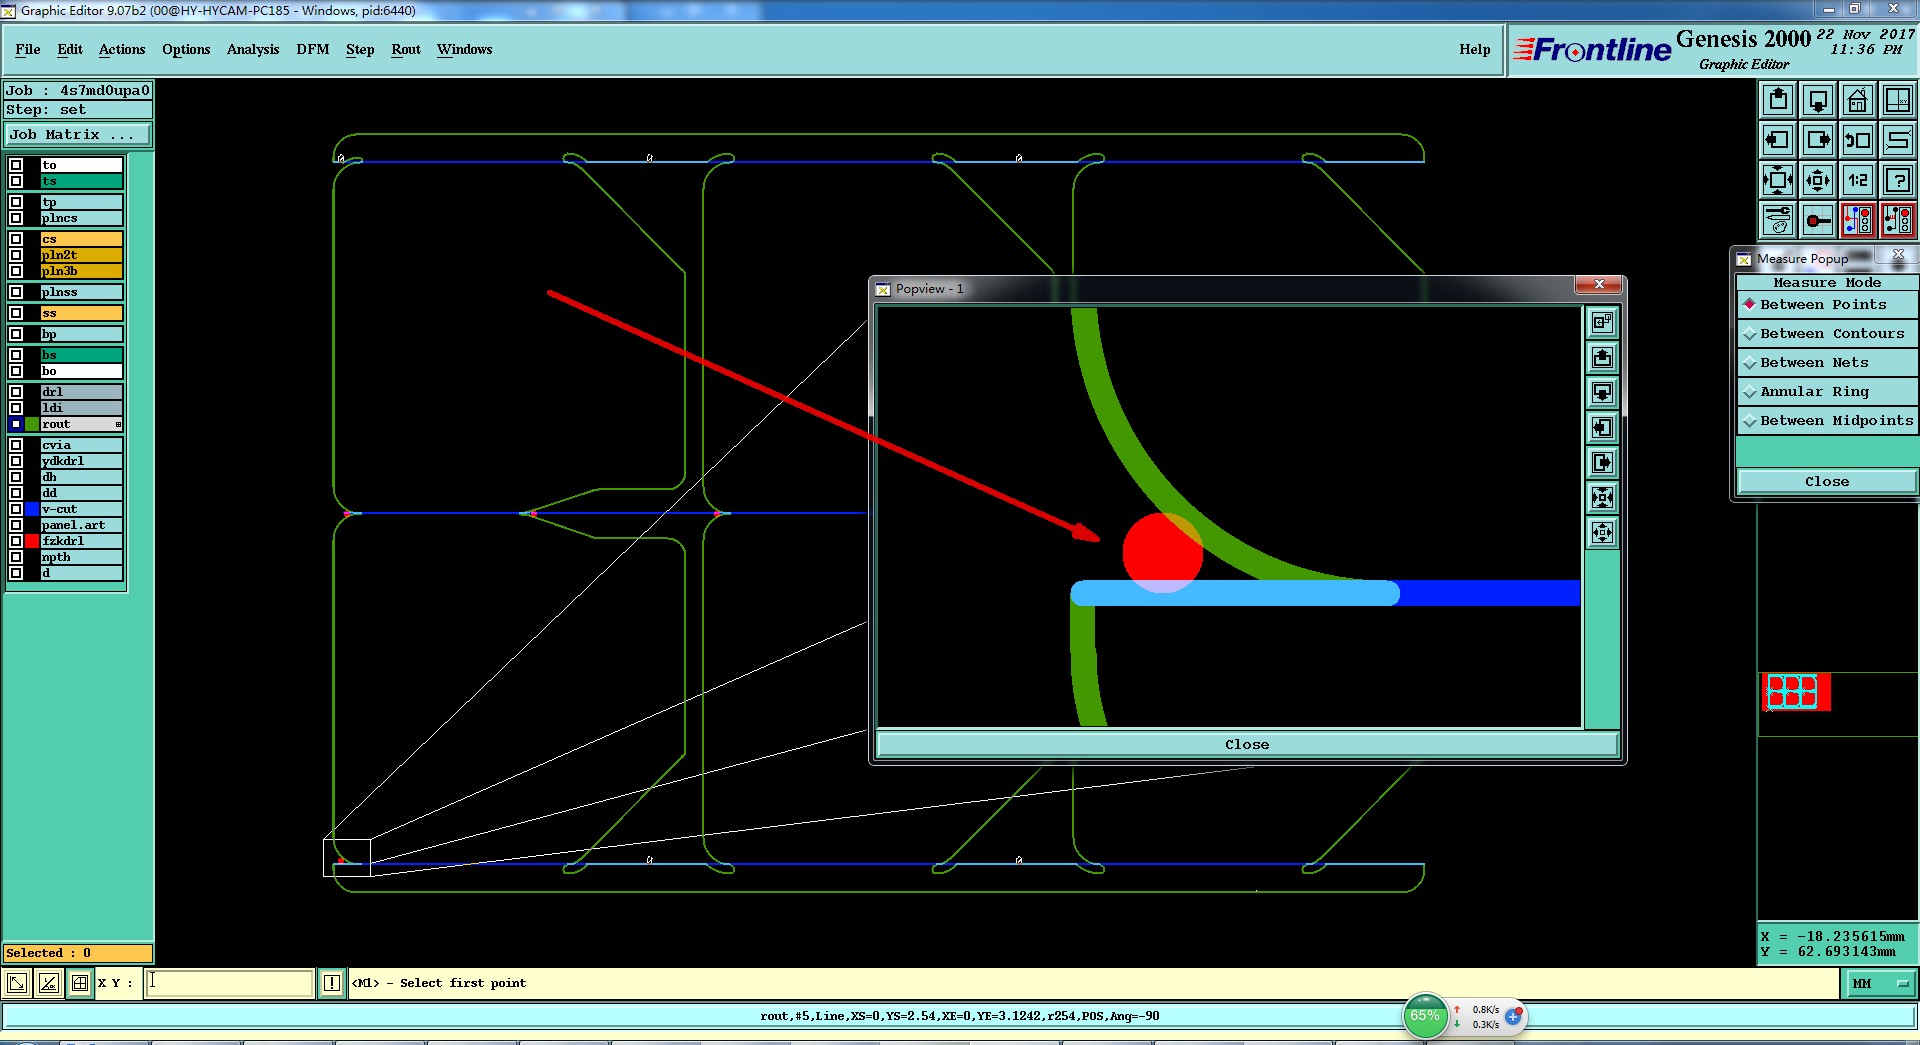Screen dimensions: 1920x1045
Task: Click Popview zoom in icon
Action: pos(1602,498)
